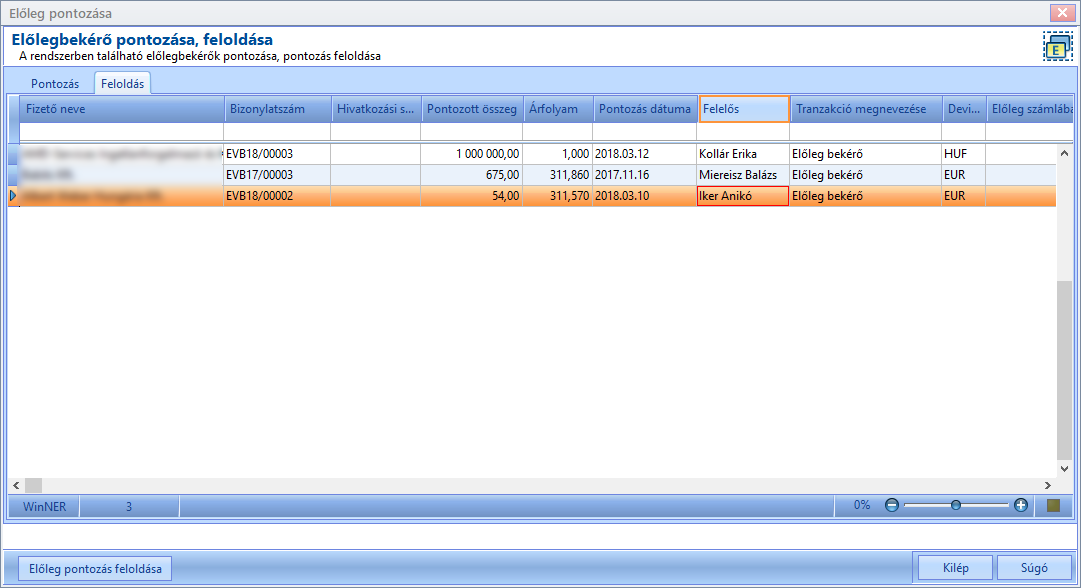
Task: Click the Devi... column header
Action: click(x=964, y=109)
